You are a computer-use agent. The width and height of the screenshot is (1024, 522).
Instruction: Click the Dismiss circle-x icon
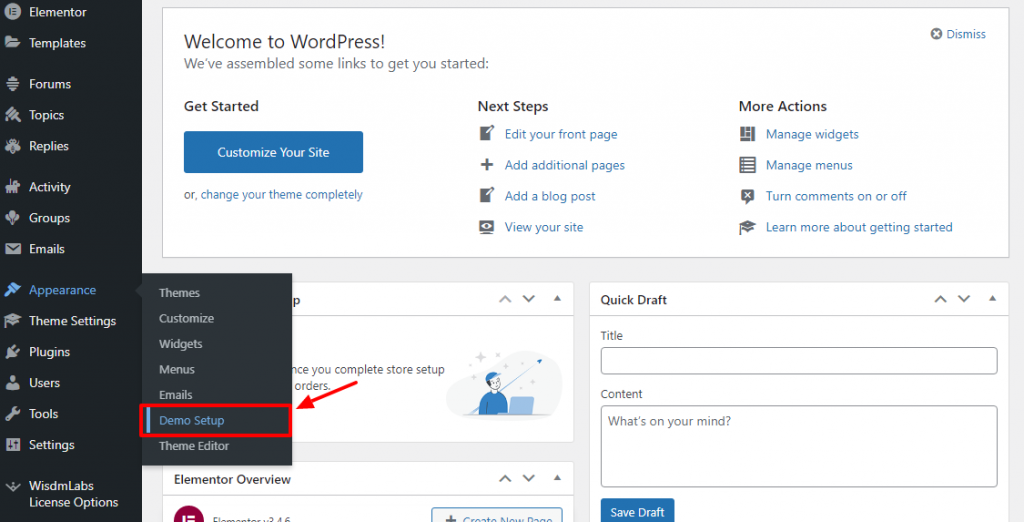pyautogui.click(x=936, y=34)
